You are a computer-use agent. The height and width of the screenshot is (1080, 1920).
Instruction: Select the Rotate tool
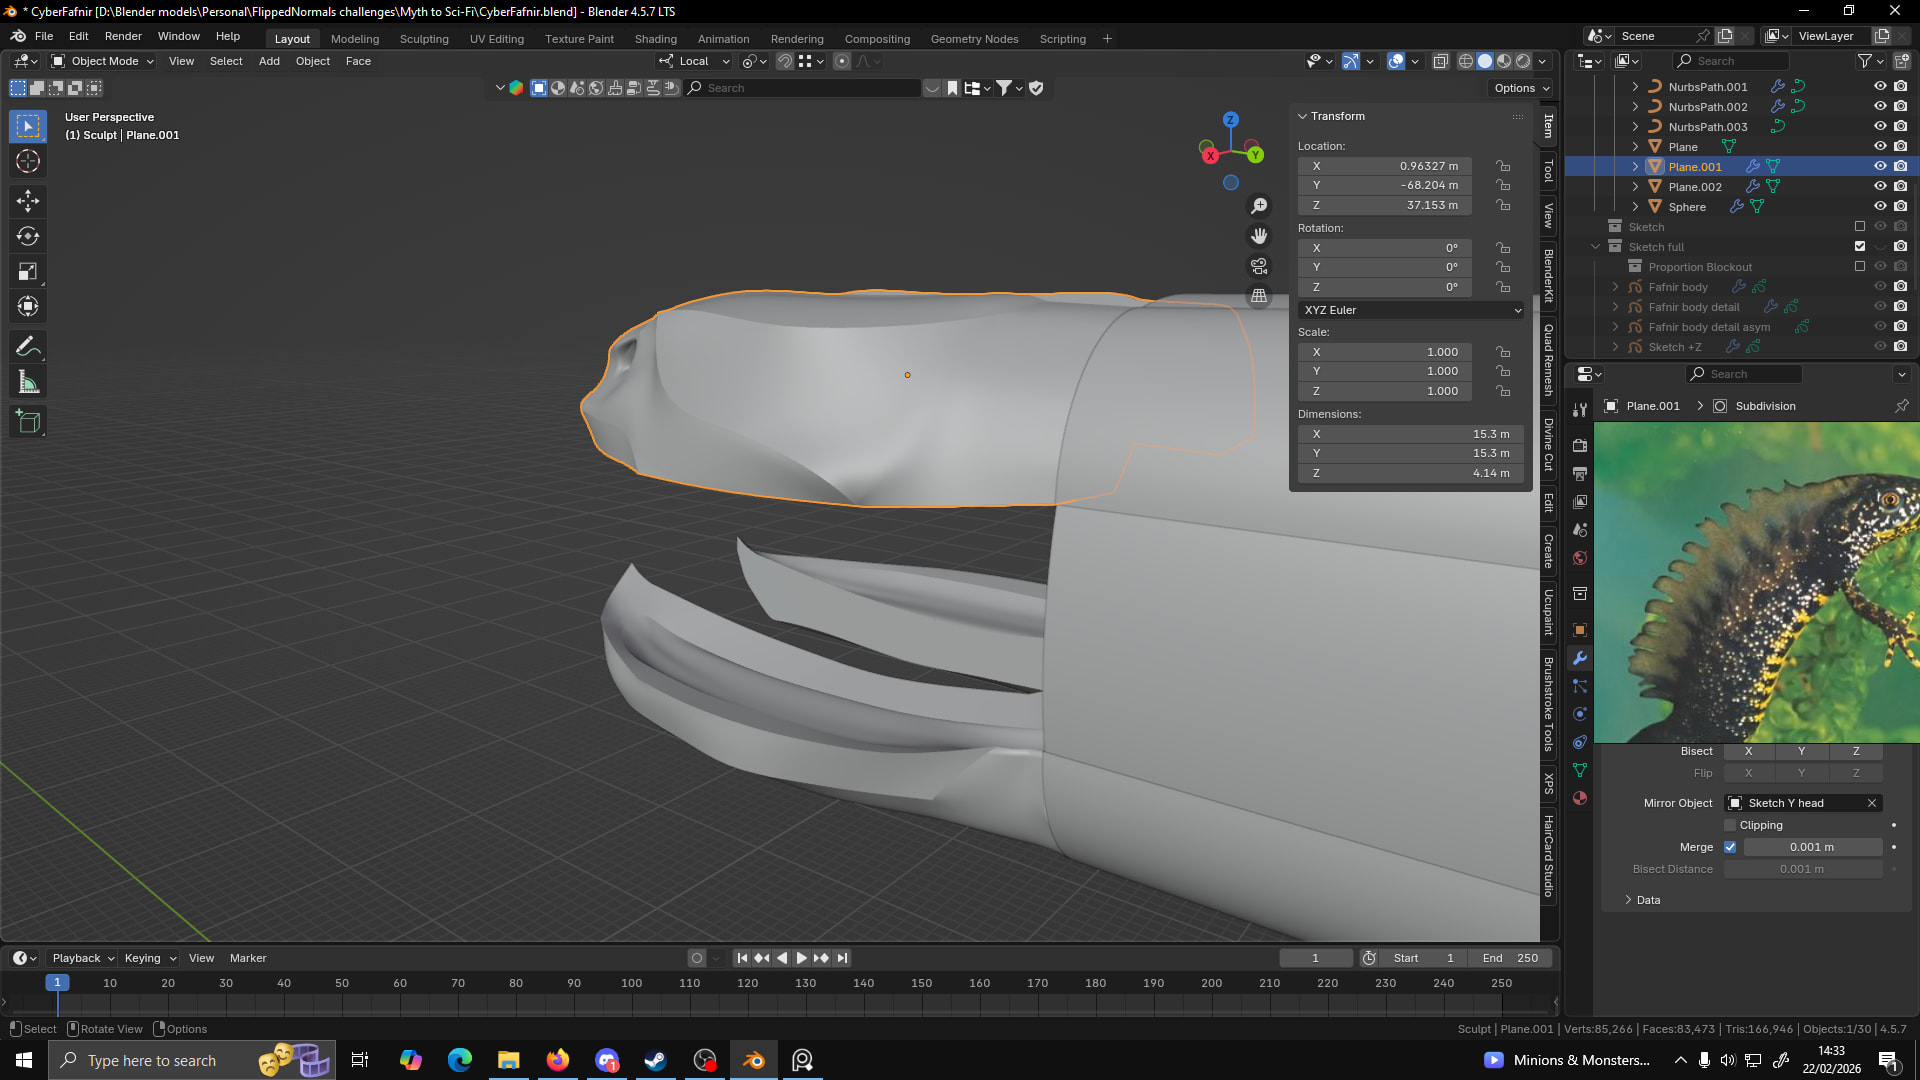[28, 236]
